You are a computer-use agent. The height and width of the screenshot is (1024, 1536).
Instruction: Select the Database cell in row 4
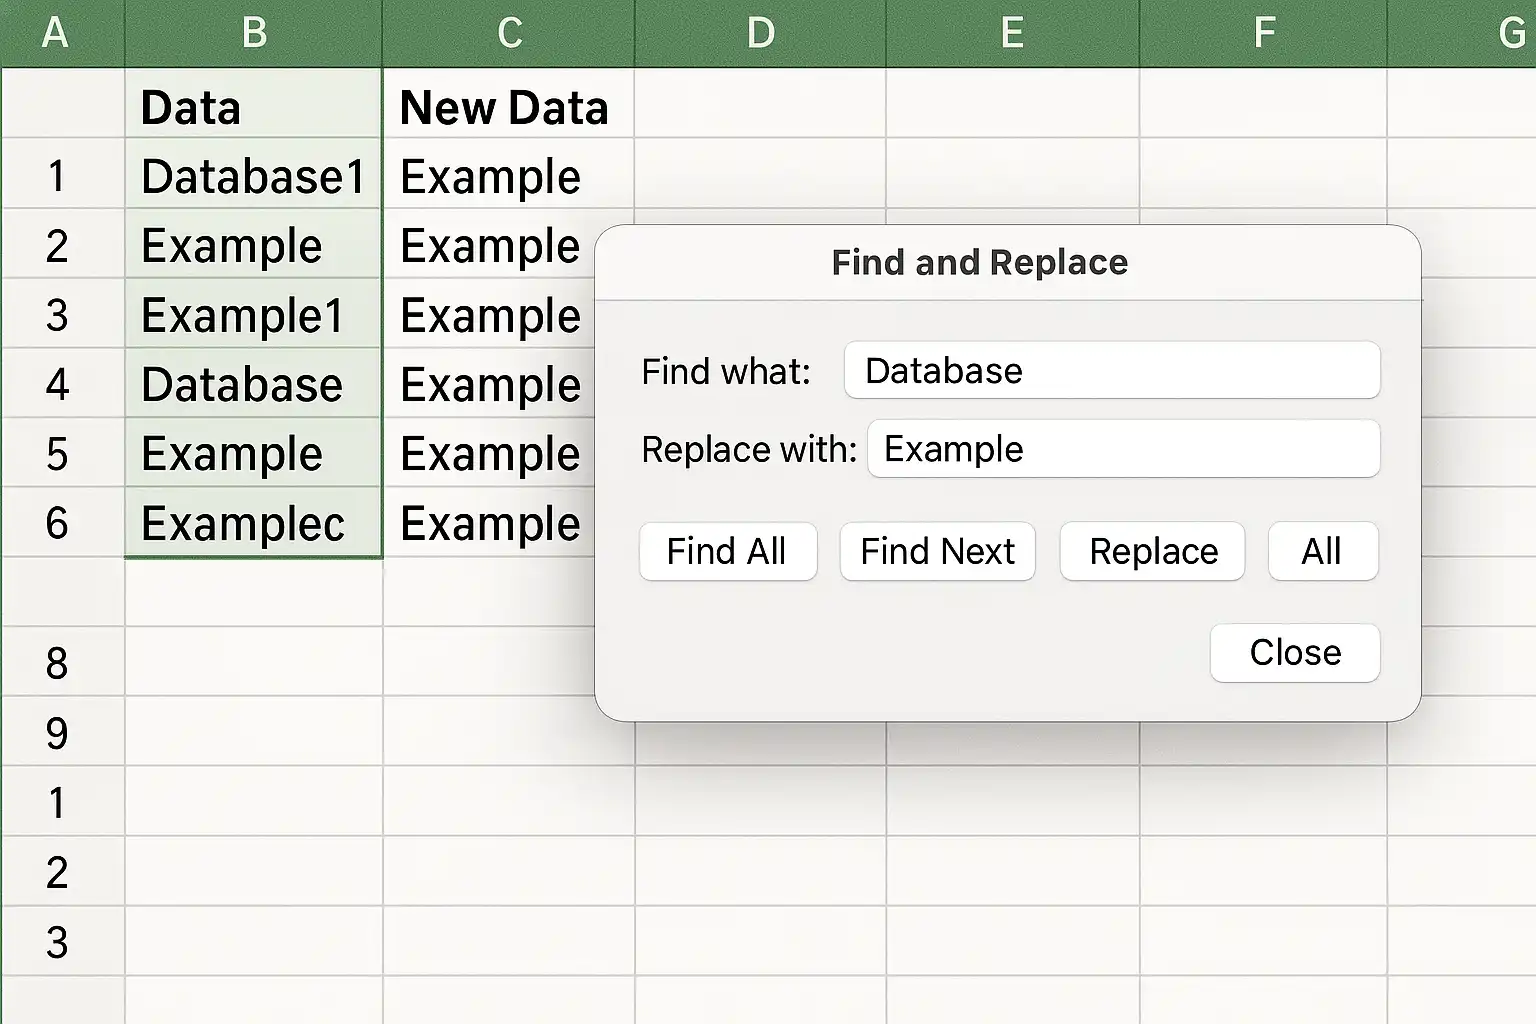coord(254,384)
